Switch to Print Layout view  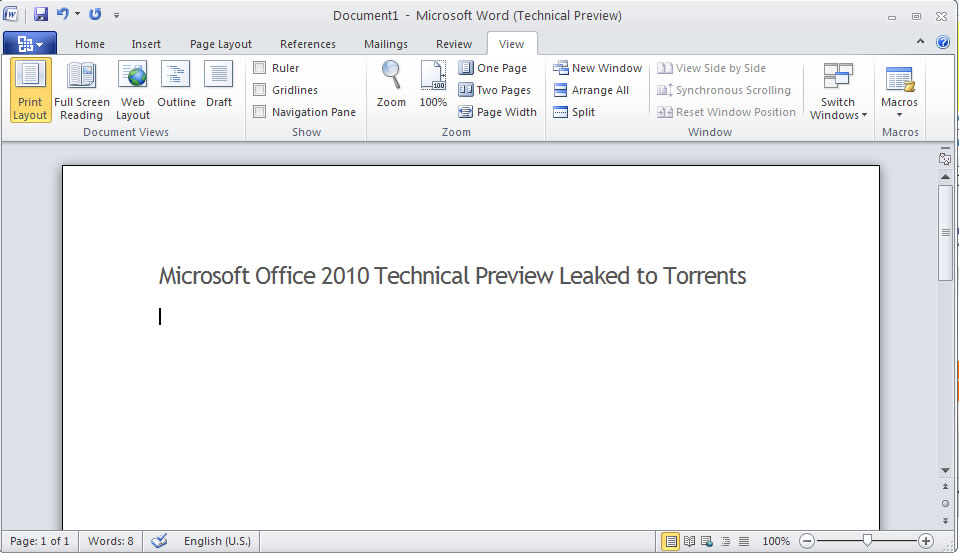pyautogui.click(x=30, y=91)
